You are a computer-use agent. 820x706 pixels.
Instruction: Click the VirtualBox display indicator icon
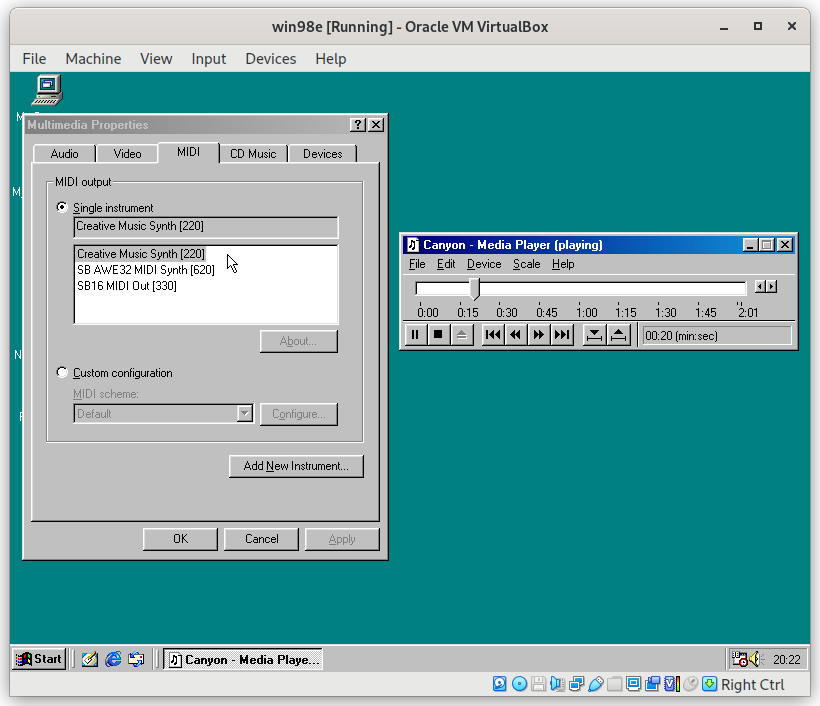633,684
